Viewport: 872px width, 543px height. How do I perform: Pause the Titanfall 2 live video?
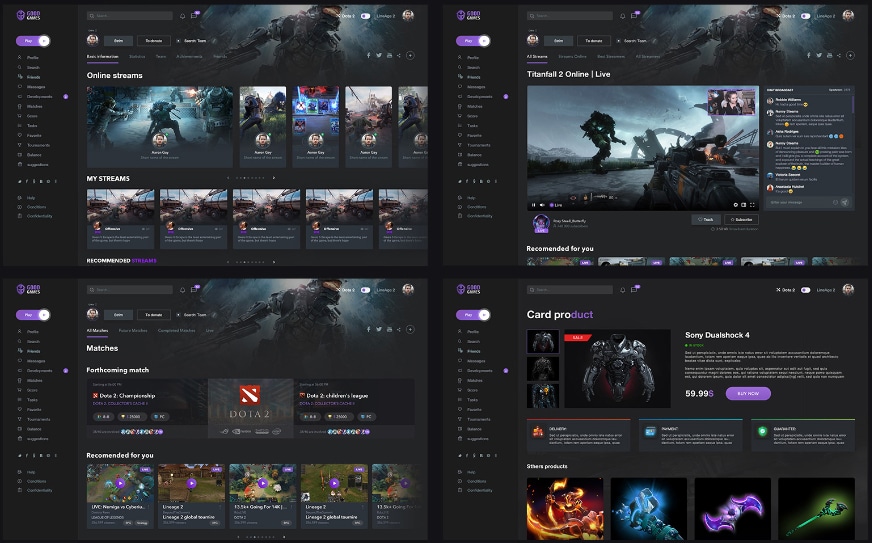click(x=533, y=205)
